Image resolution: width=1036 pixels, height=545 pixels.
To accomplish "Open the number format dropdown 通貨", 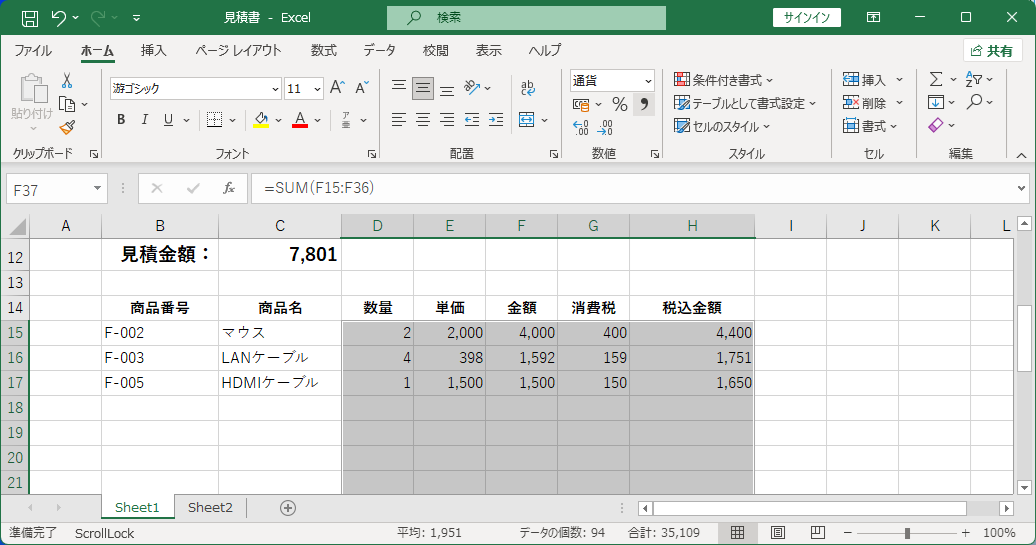I will [x=648, y=81].
